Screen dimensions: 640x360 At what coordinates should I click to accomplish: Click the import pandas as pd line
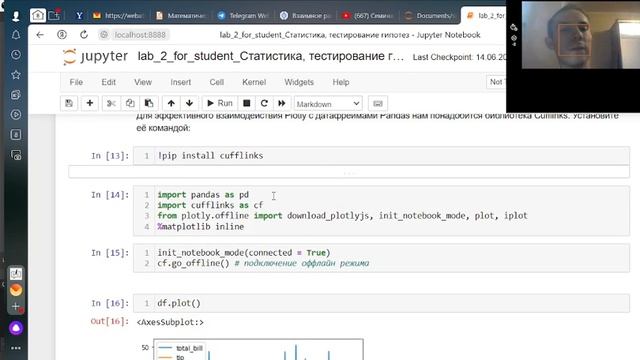(203, 195)
